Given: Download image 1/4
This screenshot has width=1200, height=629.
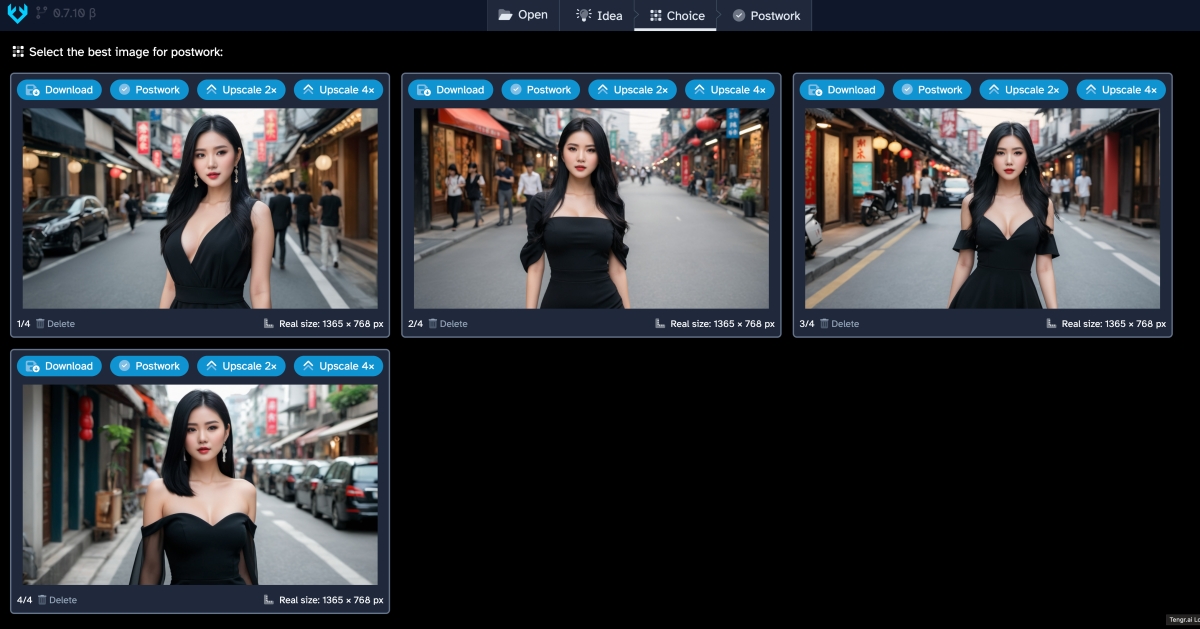Looking at the screenshot, I should point(59,90).
